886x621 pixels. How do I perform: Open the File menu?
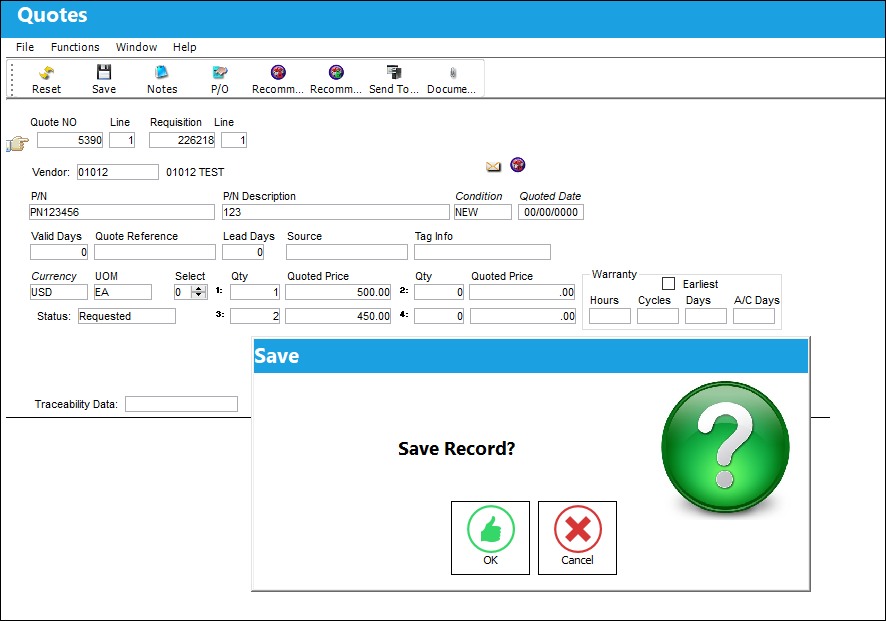pos(25,47)
